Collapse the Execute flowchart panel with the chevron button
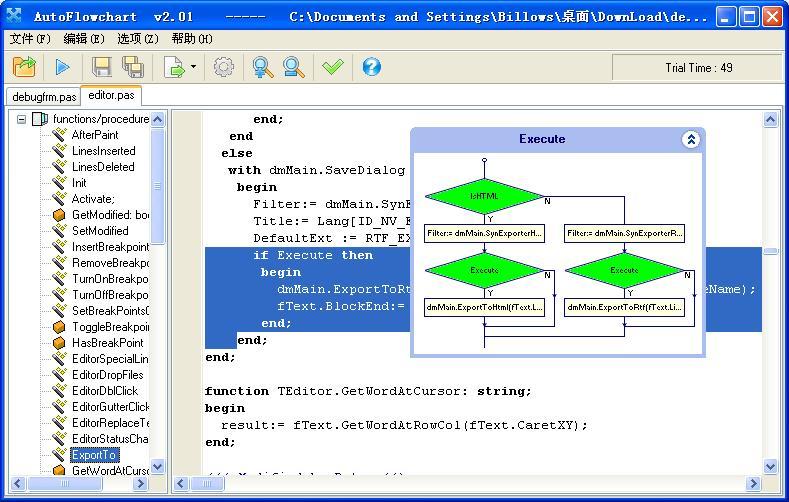 click(691, 139)
